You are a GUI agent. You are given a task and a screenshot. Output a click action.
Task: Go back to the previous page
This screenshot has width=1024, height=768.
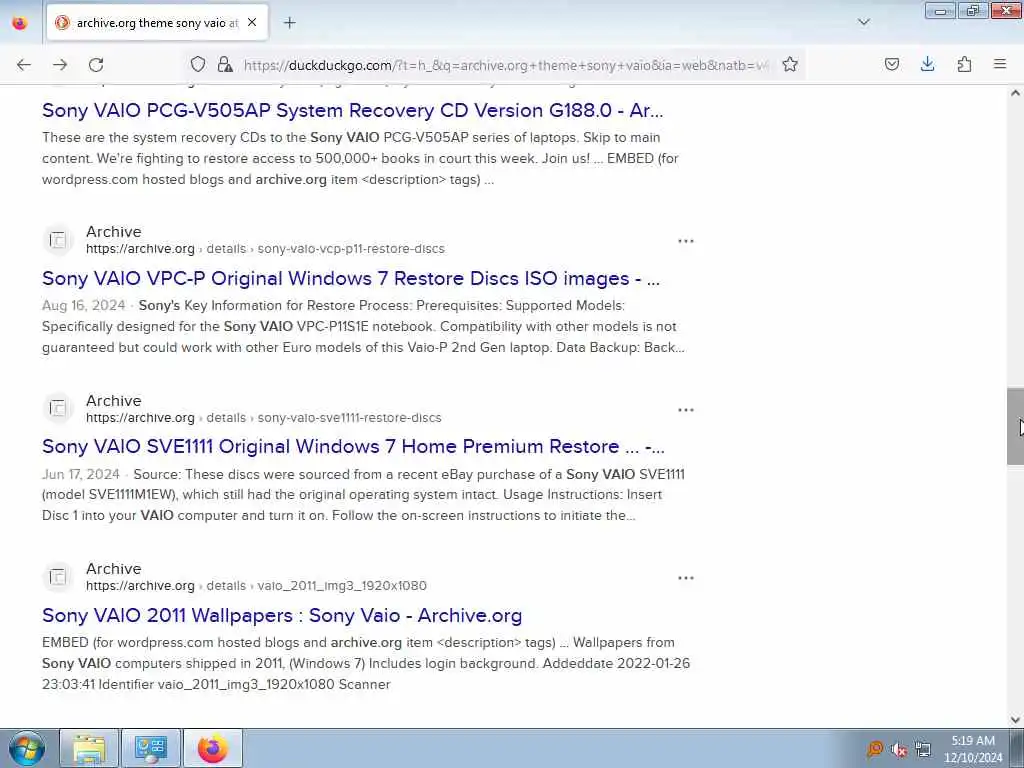pyautogui.click(x=24, y=65)
